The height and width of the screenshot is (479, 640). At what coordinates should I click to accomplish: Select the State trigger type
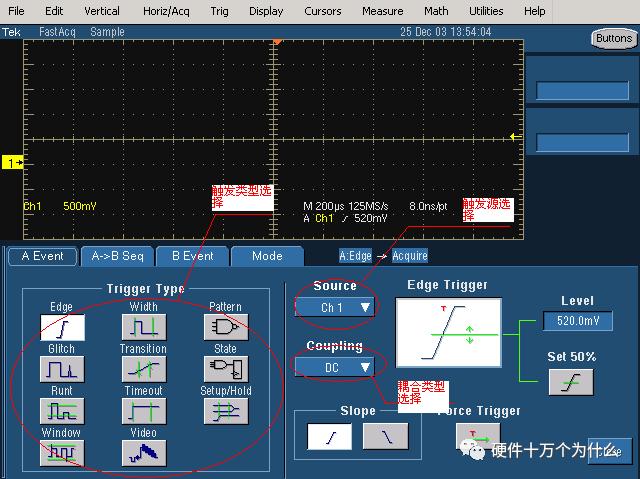[226, 369]
